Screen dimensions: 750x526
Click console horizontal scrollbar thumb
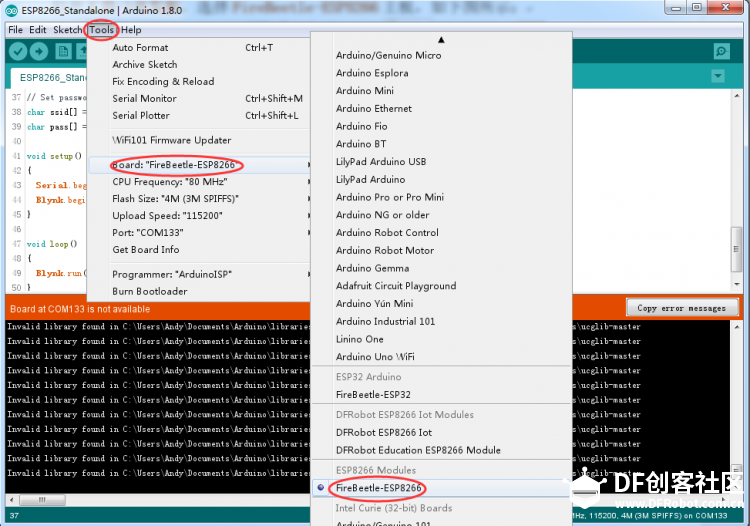coord(42,500)
